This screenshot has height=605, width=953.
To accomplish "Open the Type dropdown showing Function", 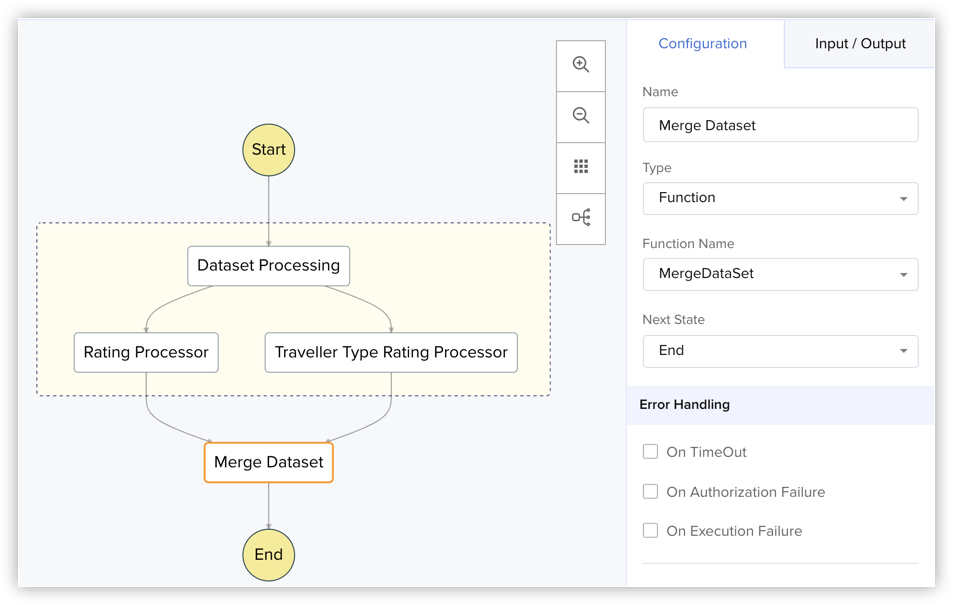I will coord(780,198).
